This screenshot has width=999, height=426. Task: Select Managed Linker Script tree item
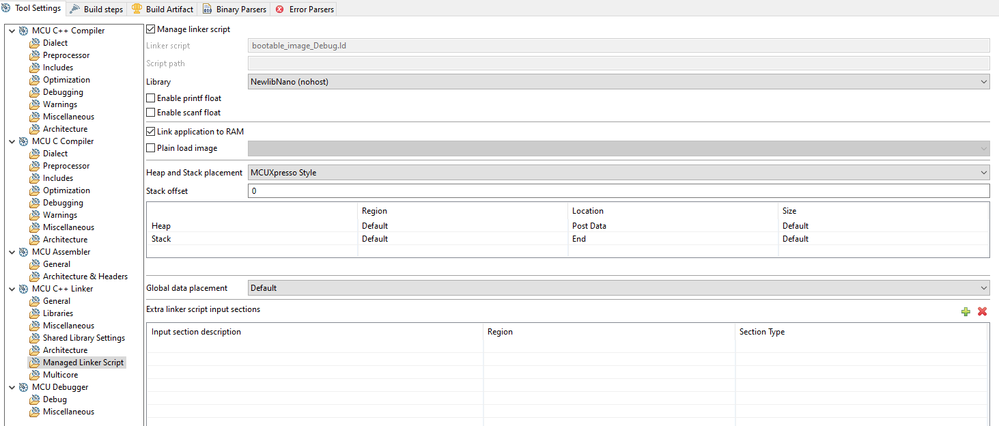[x=83, y=363]
